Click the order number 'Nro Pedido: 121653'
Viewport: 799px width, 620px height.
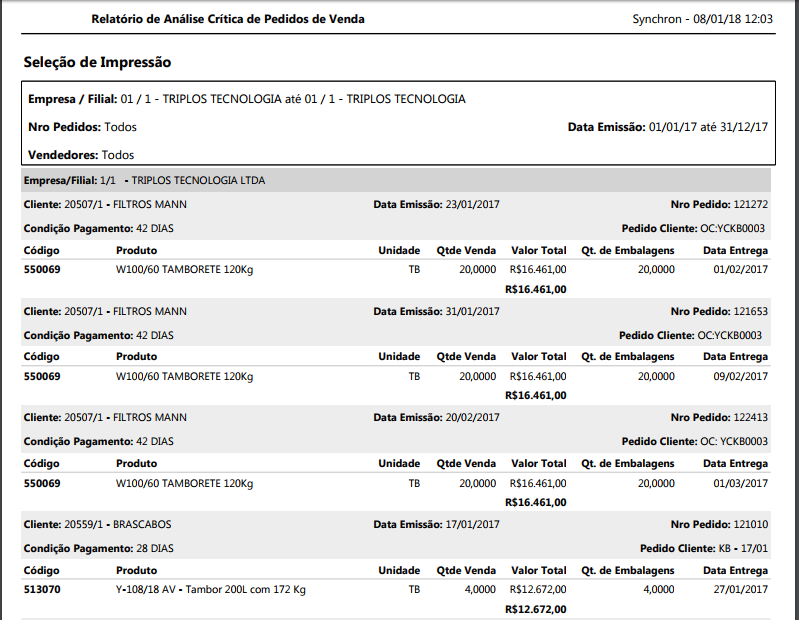[x=719, y=311]
